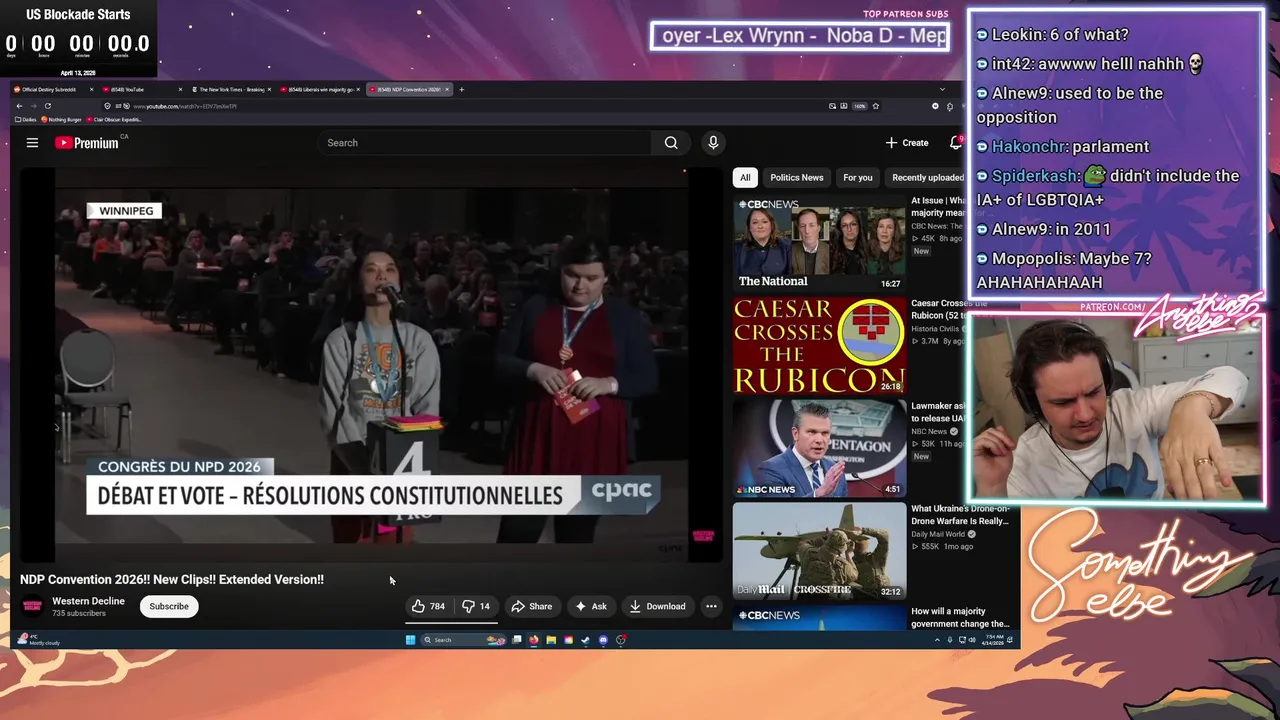
Task: Switch to The New York Times tab
Action: click(231, 89)
